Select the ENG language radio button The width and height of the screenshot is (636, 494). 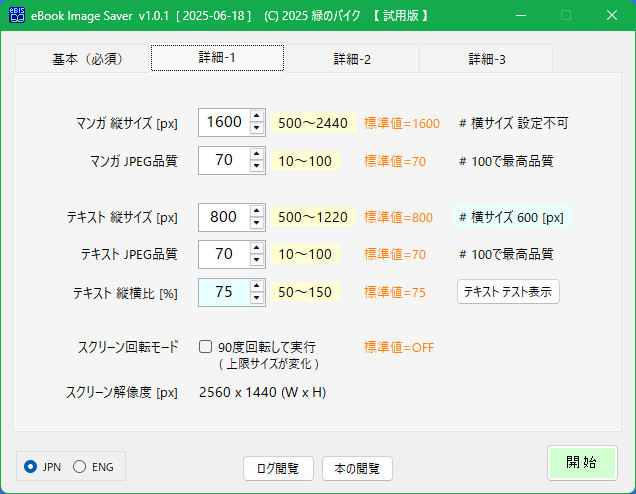(80, 467)
